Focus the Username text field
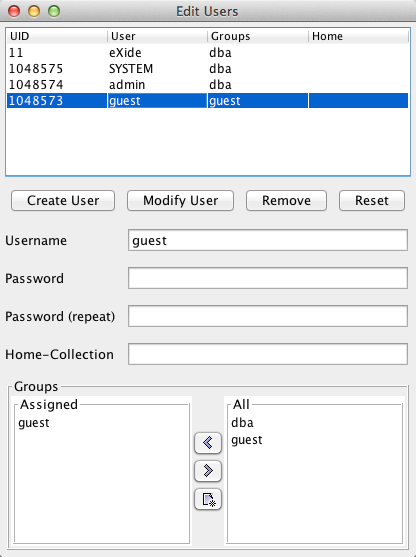416x557 pixels. point(268,240)
